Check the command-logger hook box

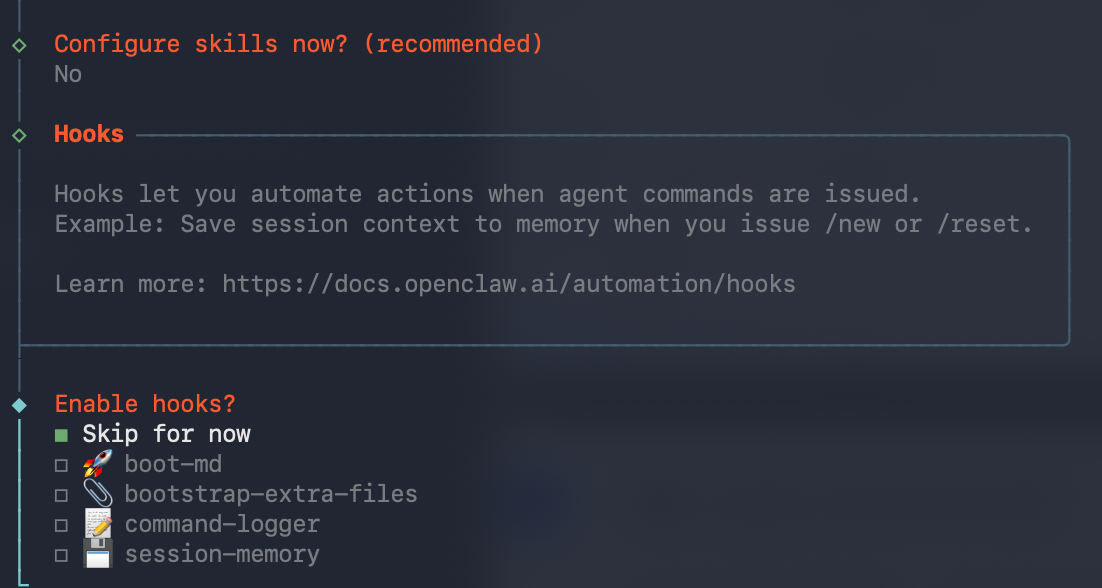(x=62, y=525)
